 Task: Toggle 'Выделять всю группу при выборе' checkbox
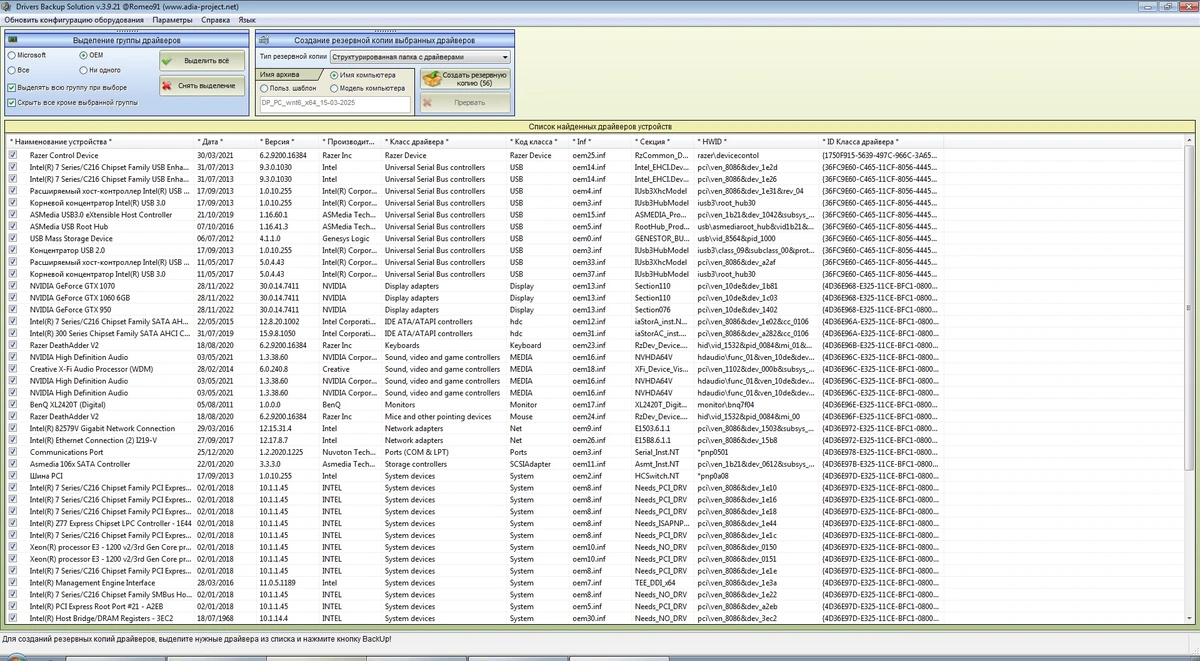12,88
